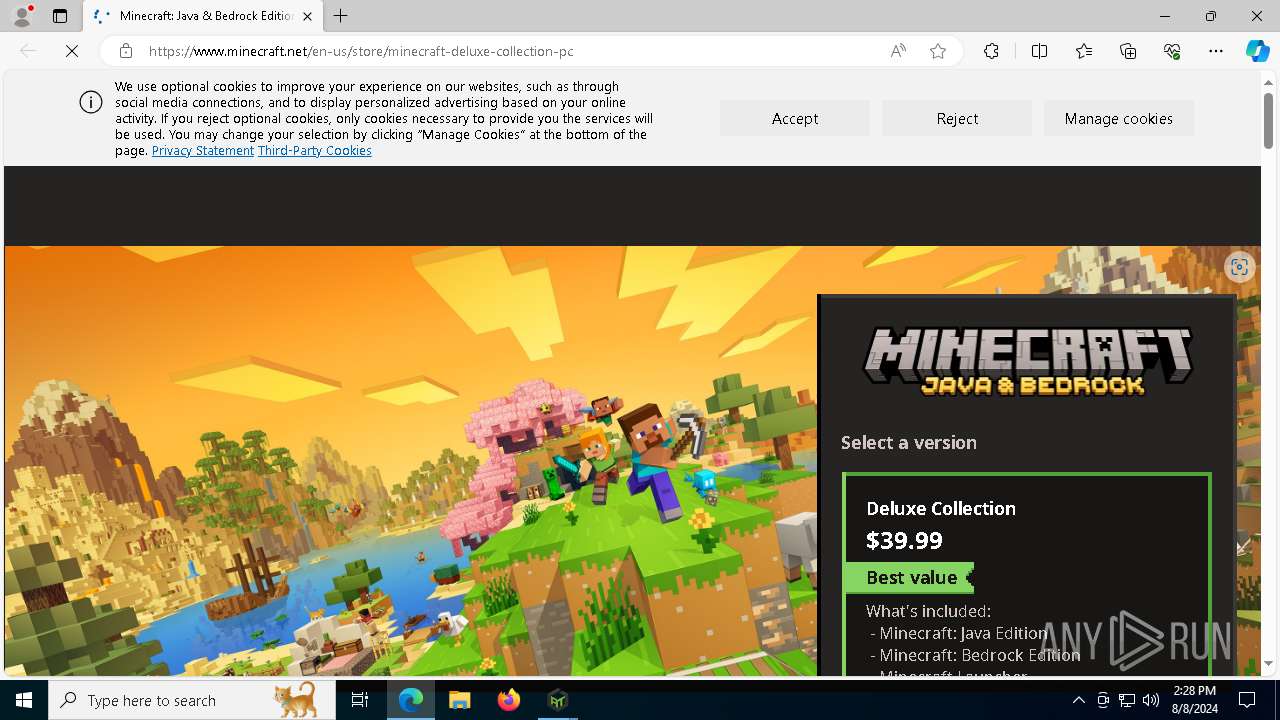Open the Windows Start menu
1280x720 pixels.
point(24,700)
